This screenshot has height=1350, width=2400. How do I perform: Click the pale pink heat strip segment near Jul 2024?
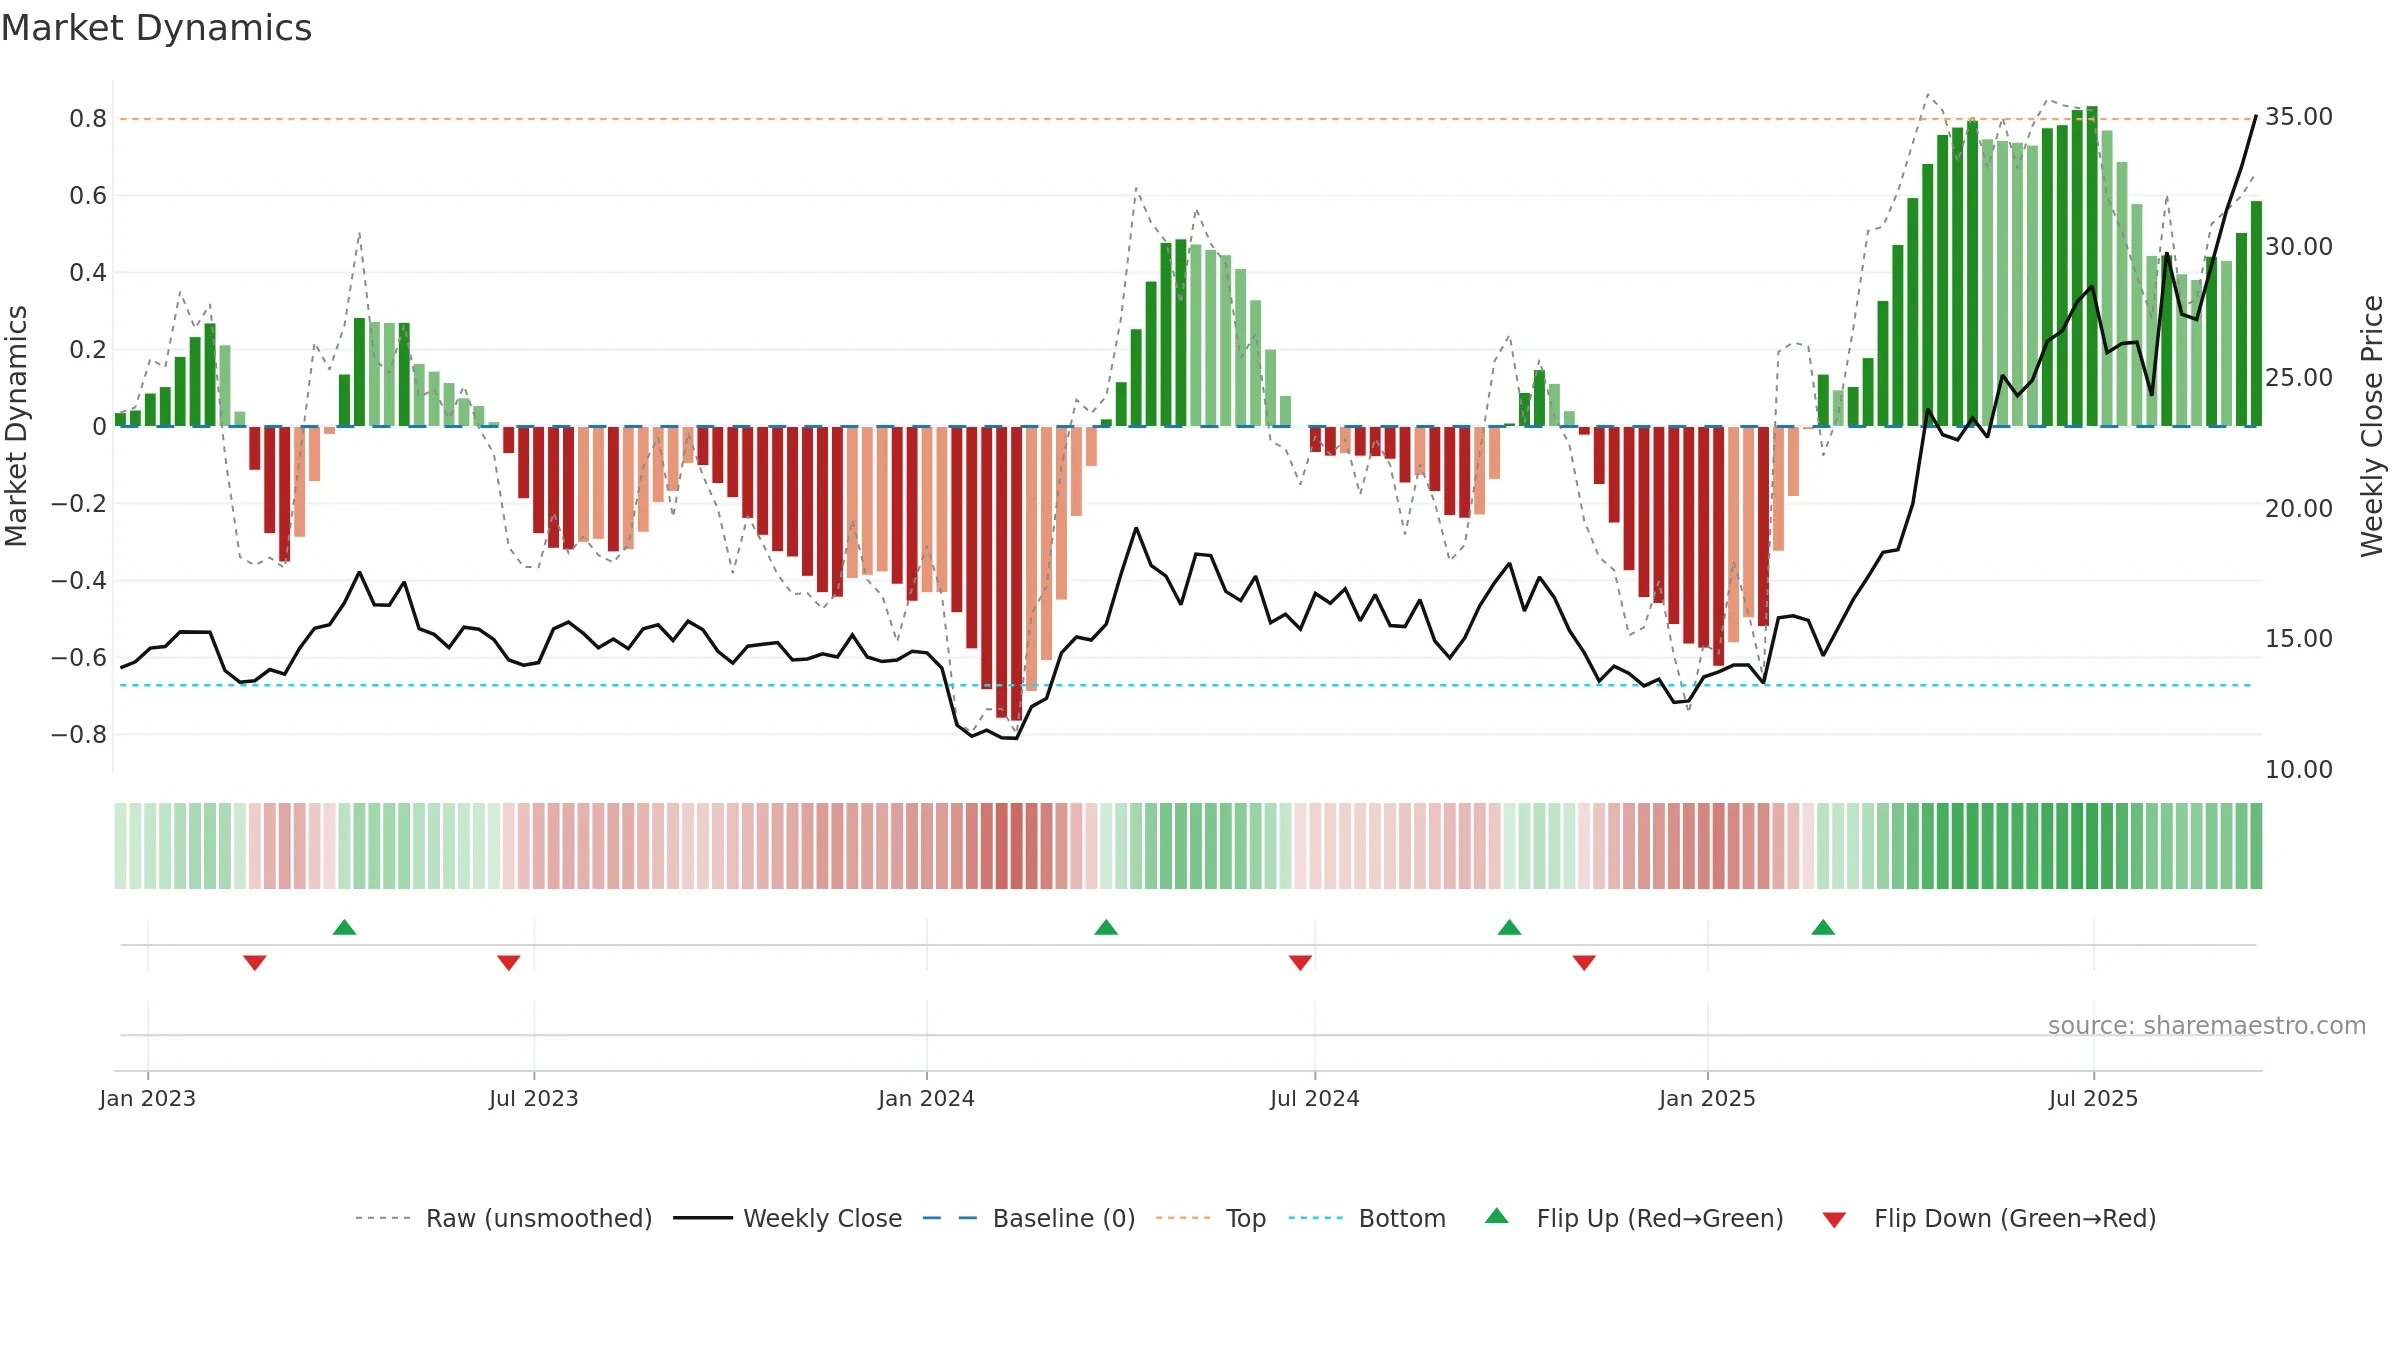point(1300,846)
